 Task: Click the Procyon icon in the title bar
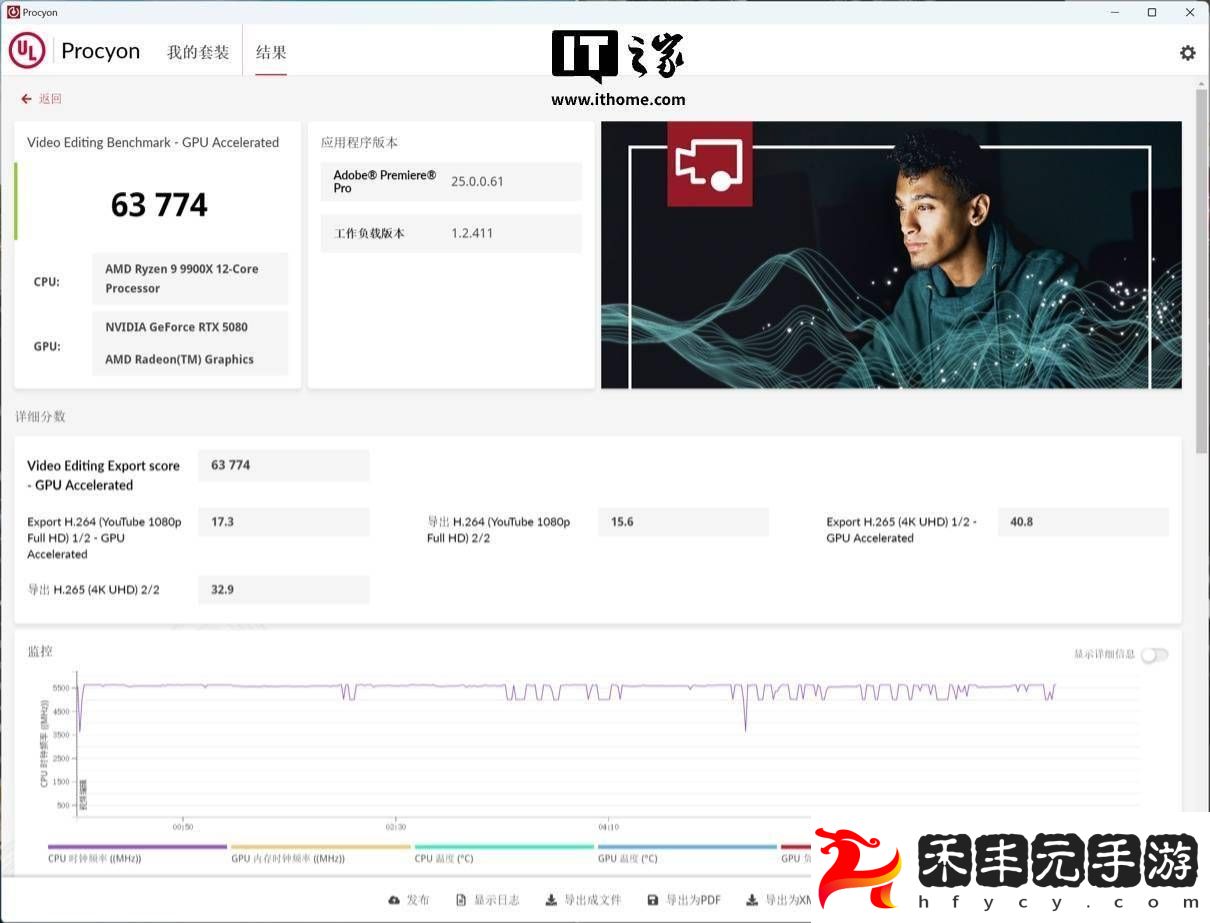pyautogui.click(x=13, y=12)
